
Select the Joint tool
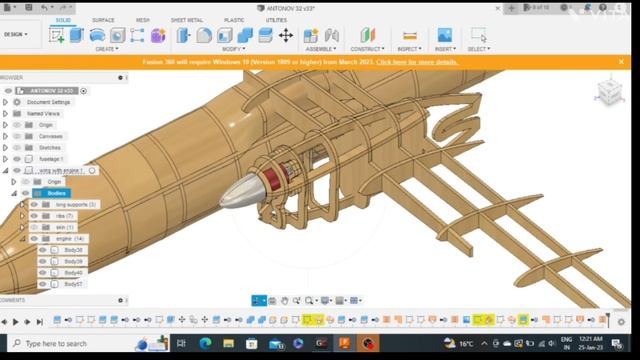tap(332, 36)
